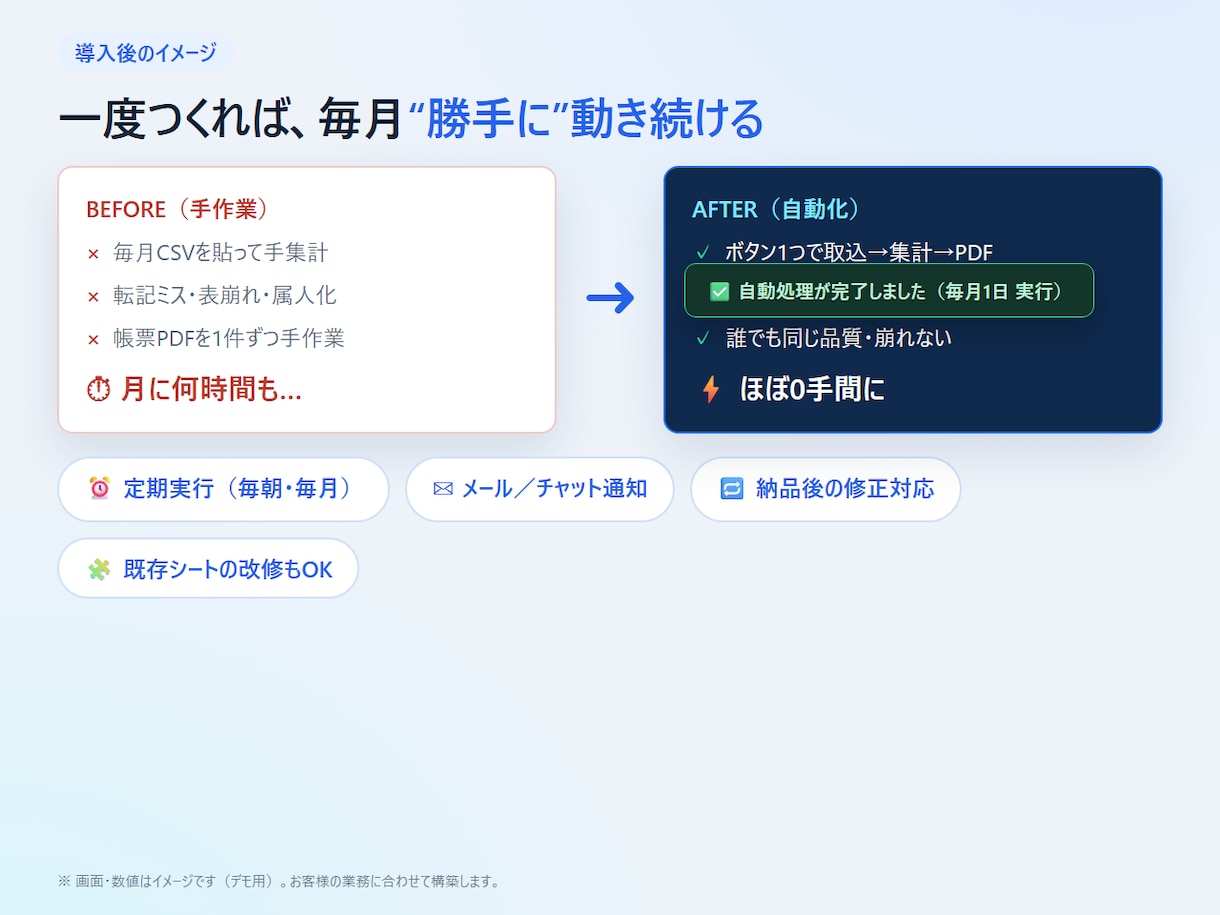Select the AFTER（自動化） heading
This screenshot has width=1220, height=915.
pos(777,209)
